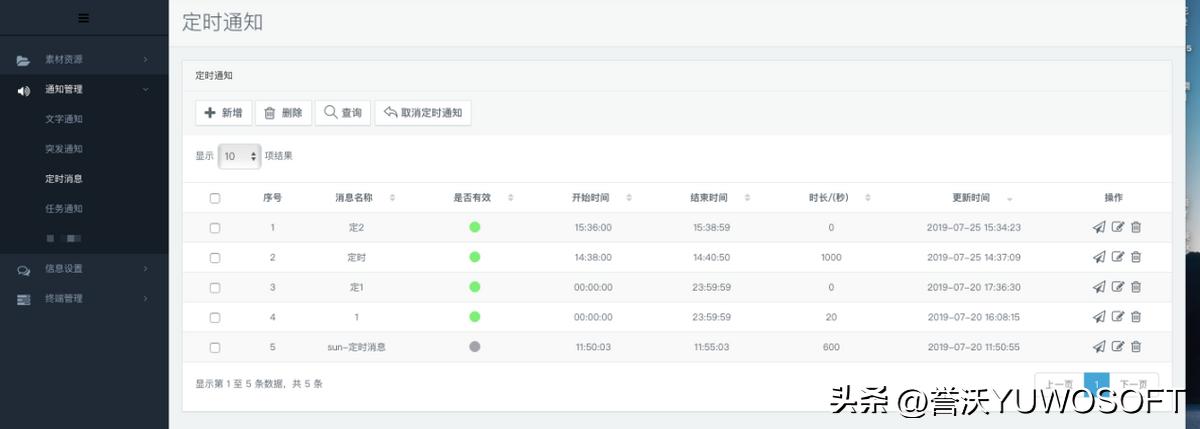Image resolution: width=1200 pixels, height=429 pixels.
Task: Expand the 终端管理 sidebar chevron
Action: tap(145, 298)
